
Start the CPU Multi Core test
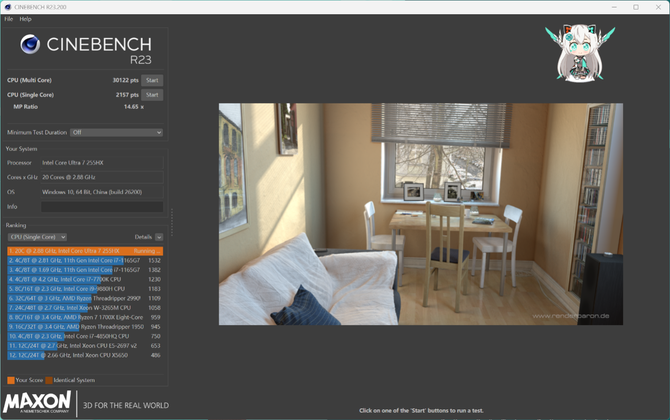point(152,80)
